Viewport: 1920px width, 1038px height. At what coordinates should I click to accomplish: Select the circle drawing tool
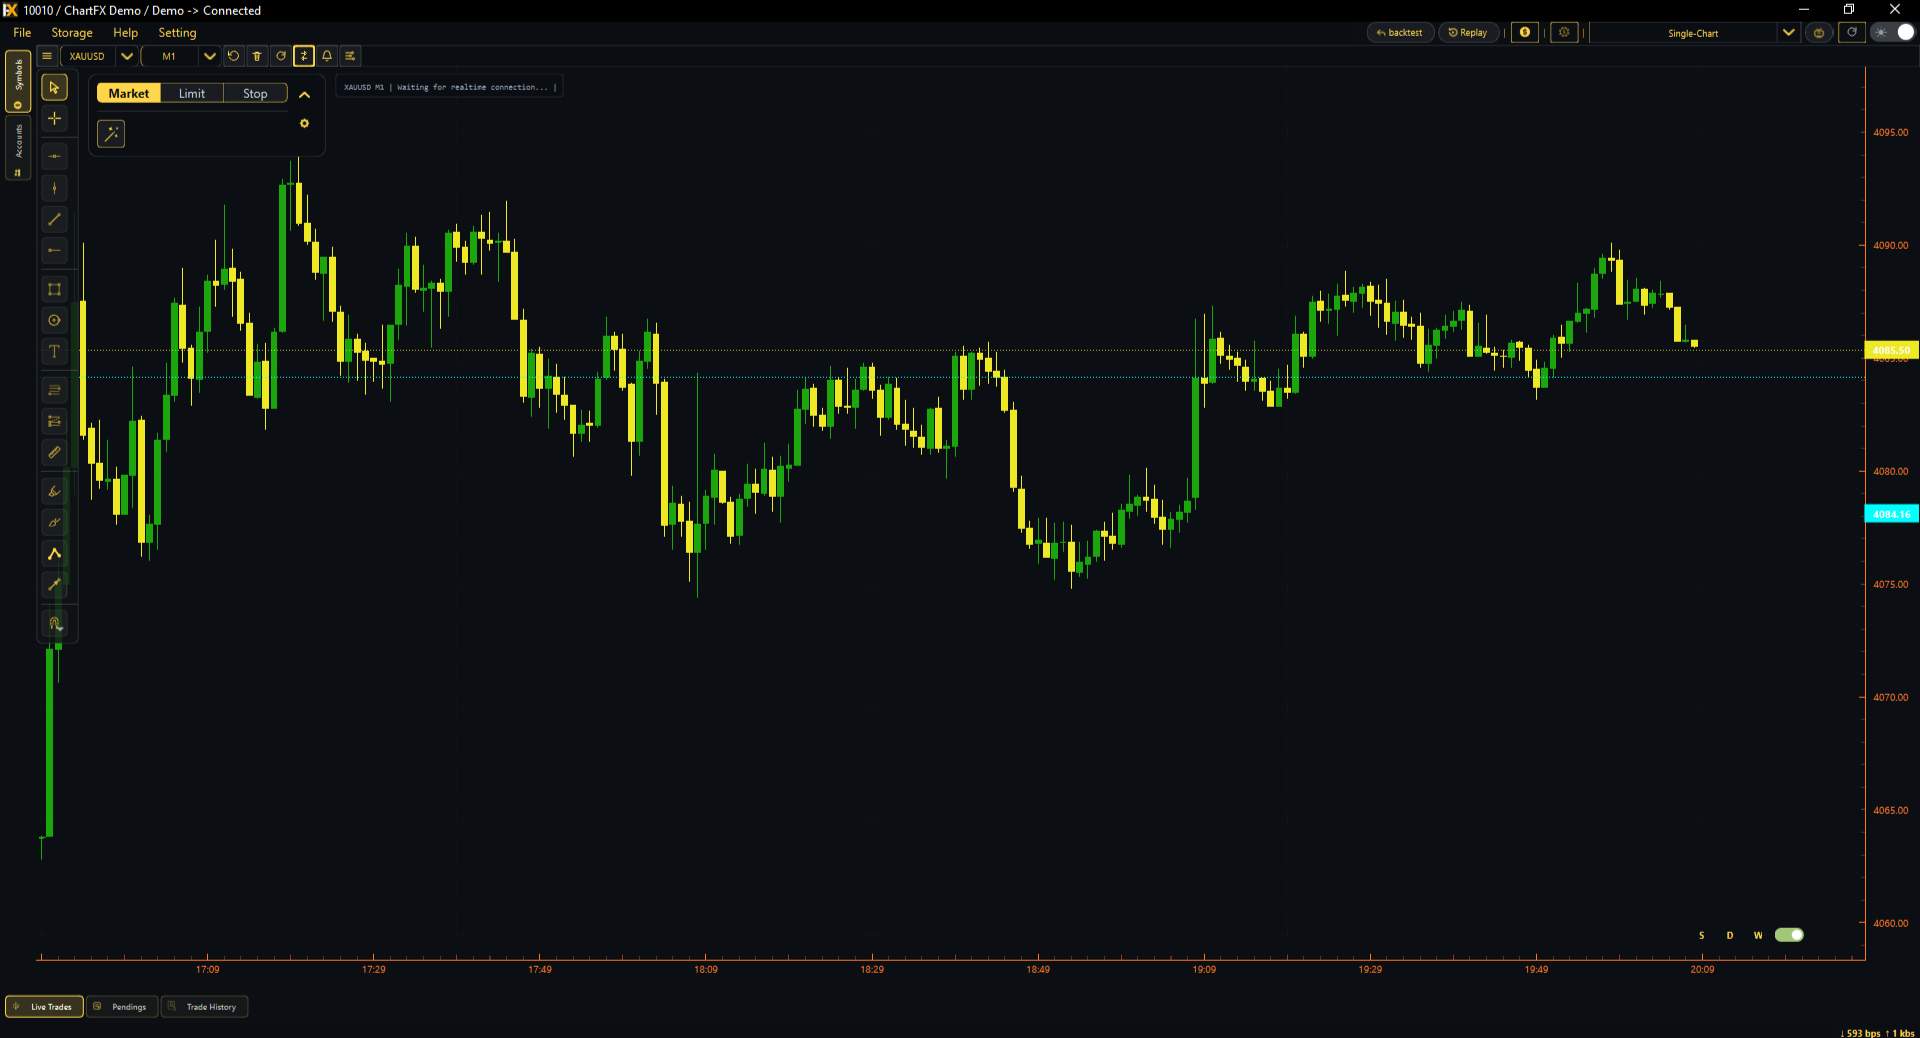55,320
